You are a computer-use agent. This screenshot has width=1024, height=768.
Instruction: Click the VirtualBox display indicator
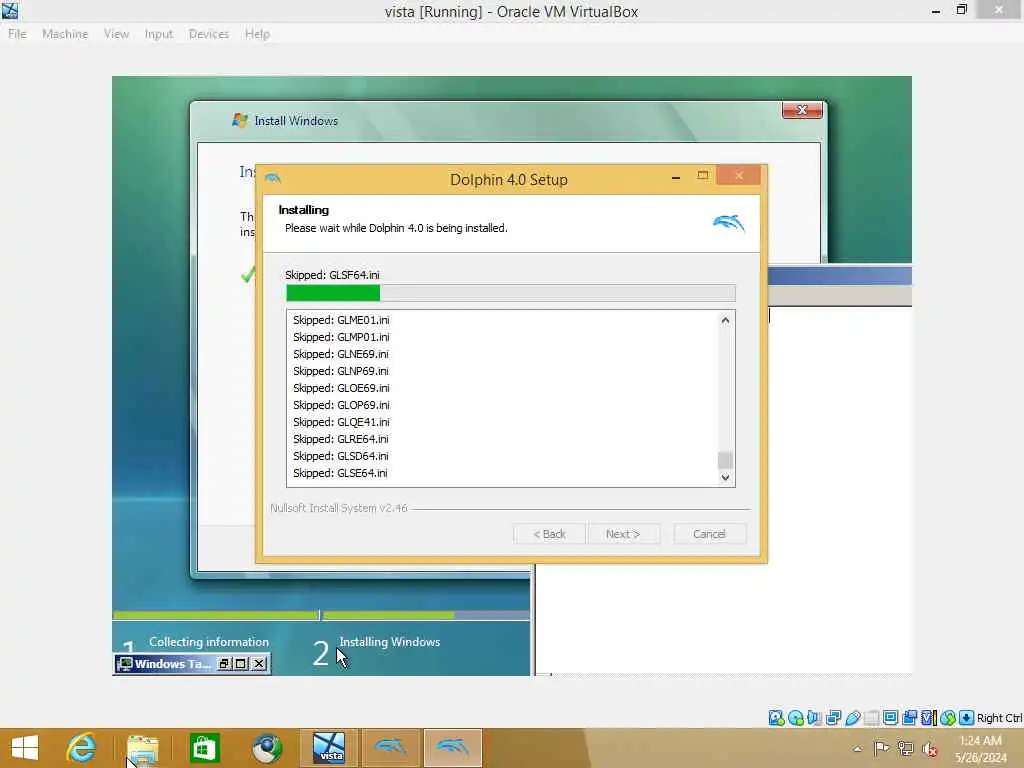point(890,718)
